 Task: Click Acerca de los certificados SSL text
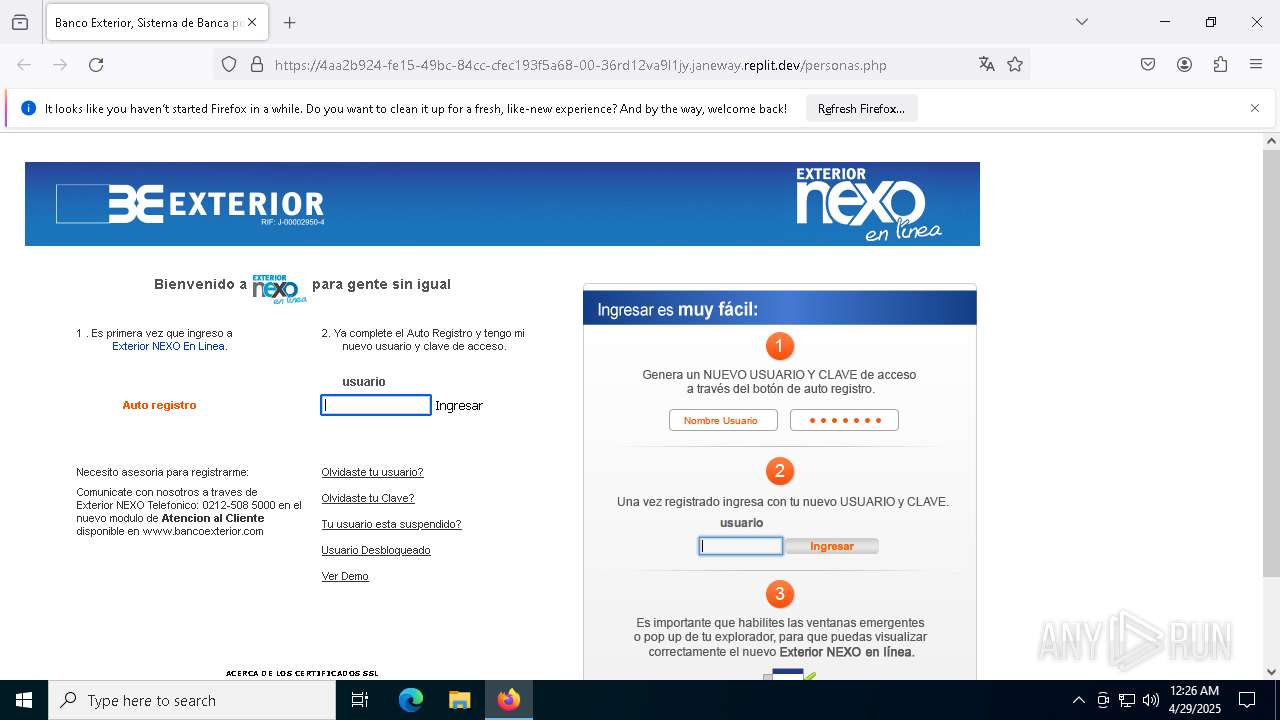302,674
